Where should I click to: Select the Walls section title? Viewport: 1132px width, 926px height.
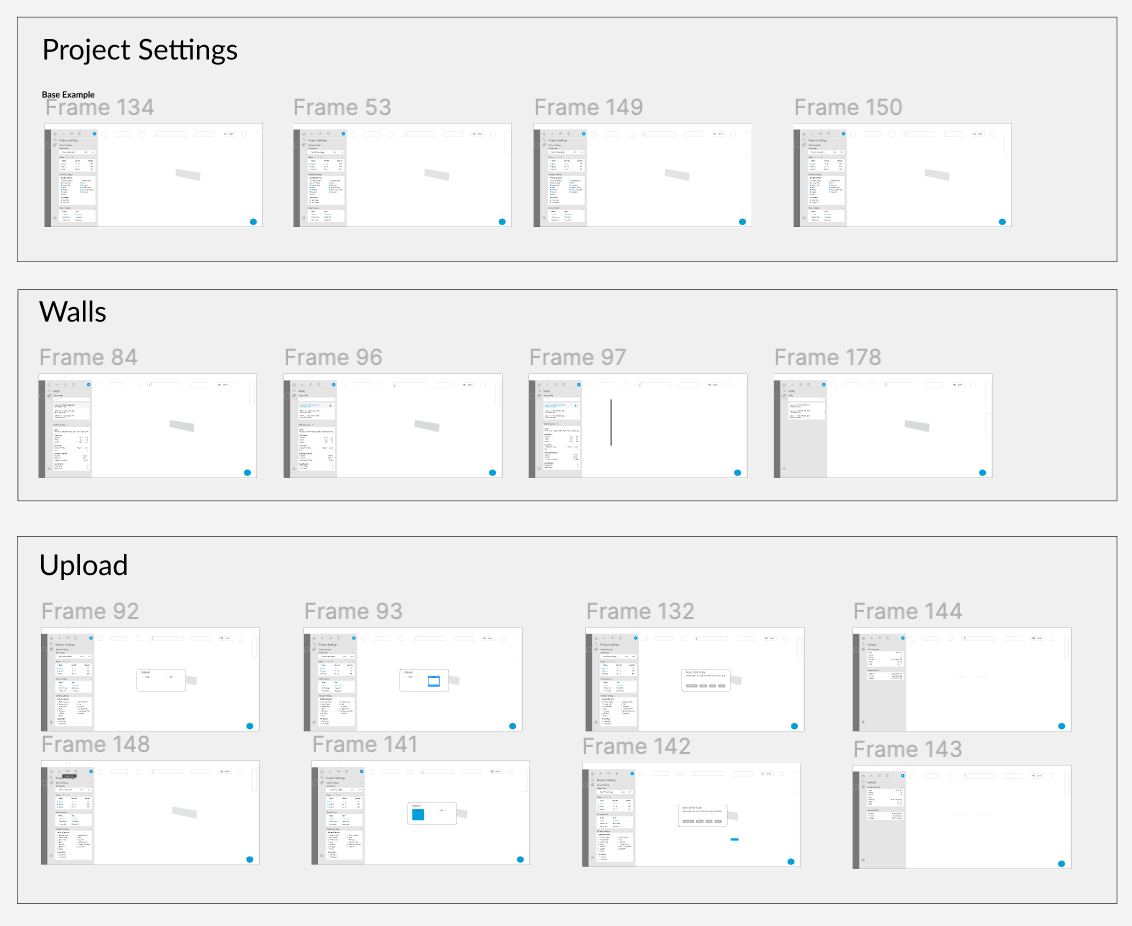tap(73, 312)
